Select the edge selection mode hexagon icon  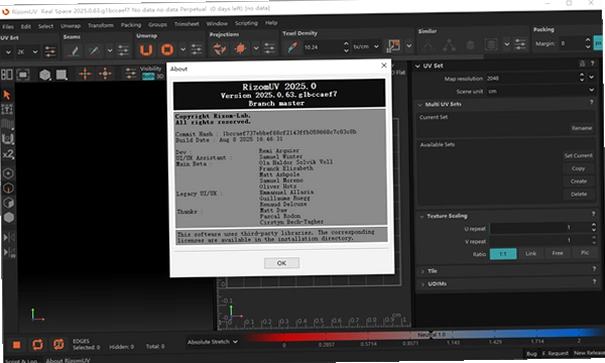[8, 188]
